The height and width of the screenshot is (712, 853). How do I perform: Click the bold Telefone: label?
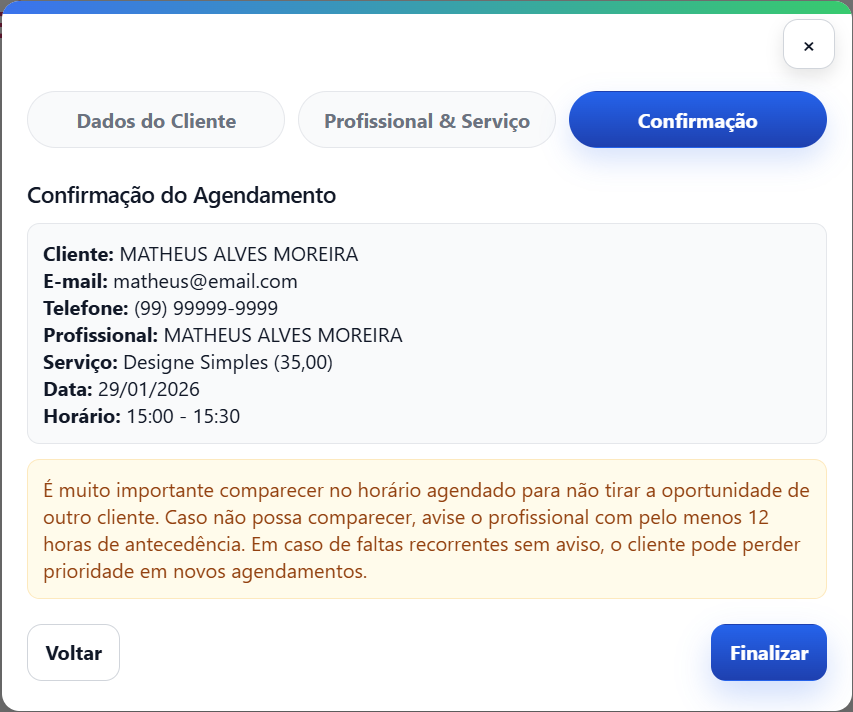point(86,308)
